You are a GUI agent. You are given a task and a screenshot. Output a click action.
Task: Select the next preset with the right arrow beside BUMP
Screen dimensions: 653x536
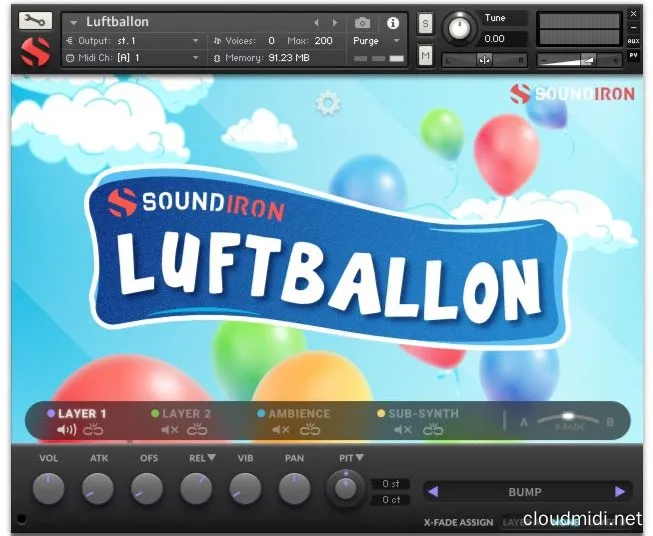coord(620,492)
